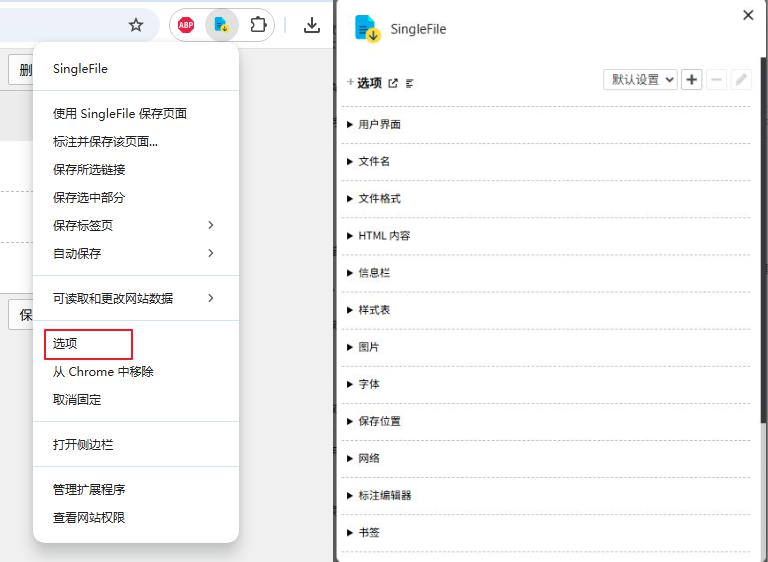Open 可读取和更改网站数据 submenu
Screen dimensions: 768x562
[x=136, y=298]
